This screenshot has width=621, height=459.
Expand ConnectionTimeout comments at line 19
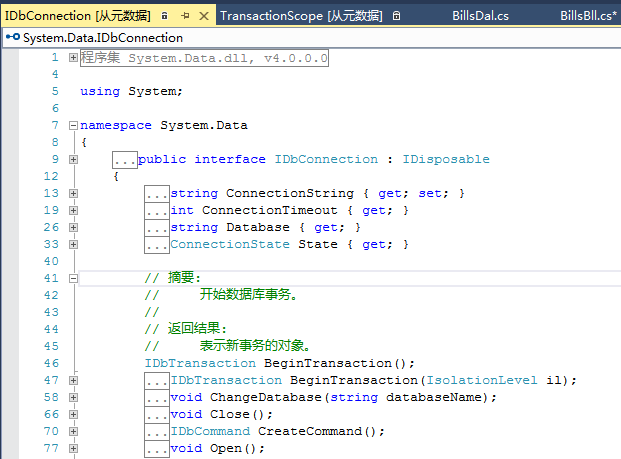[x=73, y=210]
